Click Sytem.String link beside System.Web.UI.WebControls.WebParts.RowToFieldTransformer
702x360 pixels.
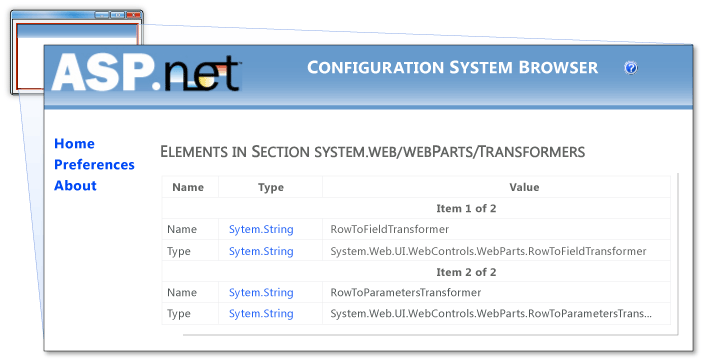tap(261, 251)
